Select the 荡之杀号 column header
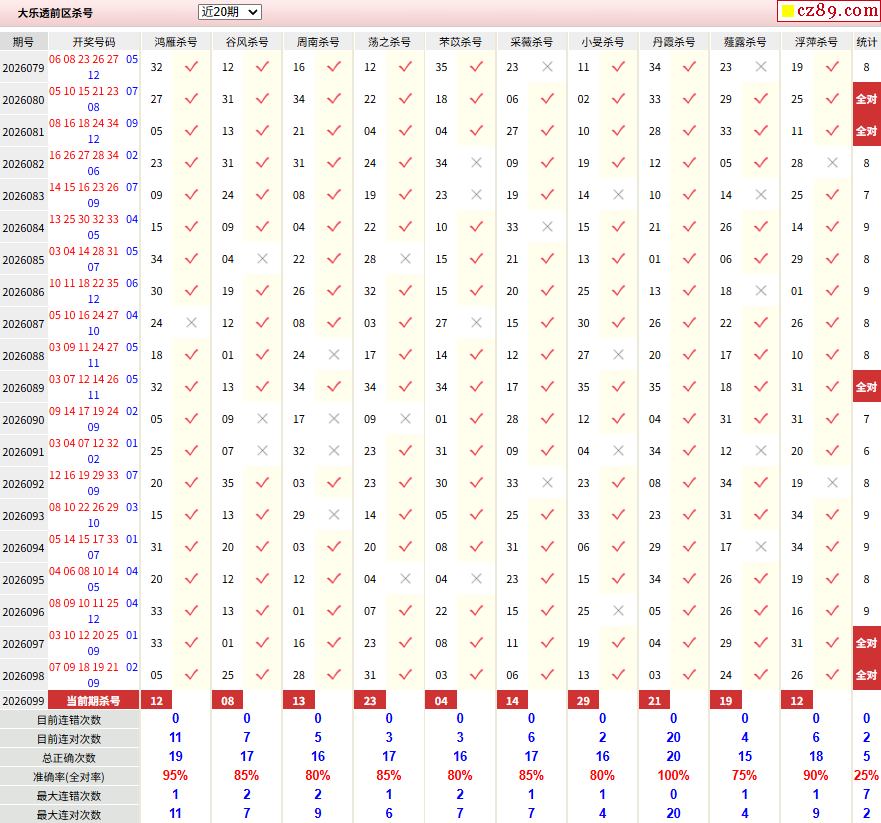The height and width of the screenshot is (823, 881). click(389, 42)
